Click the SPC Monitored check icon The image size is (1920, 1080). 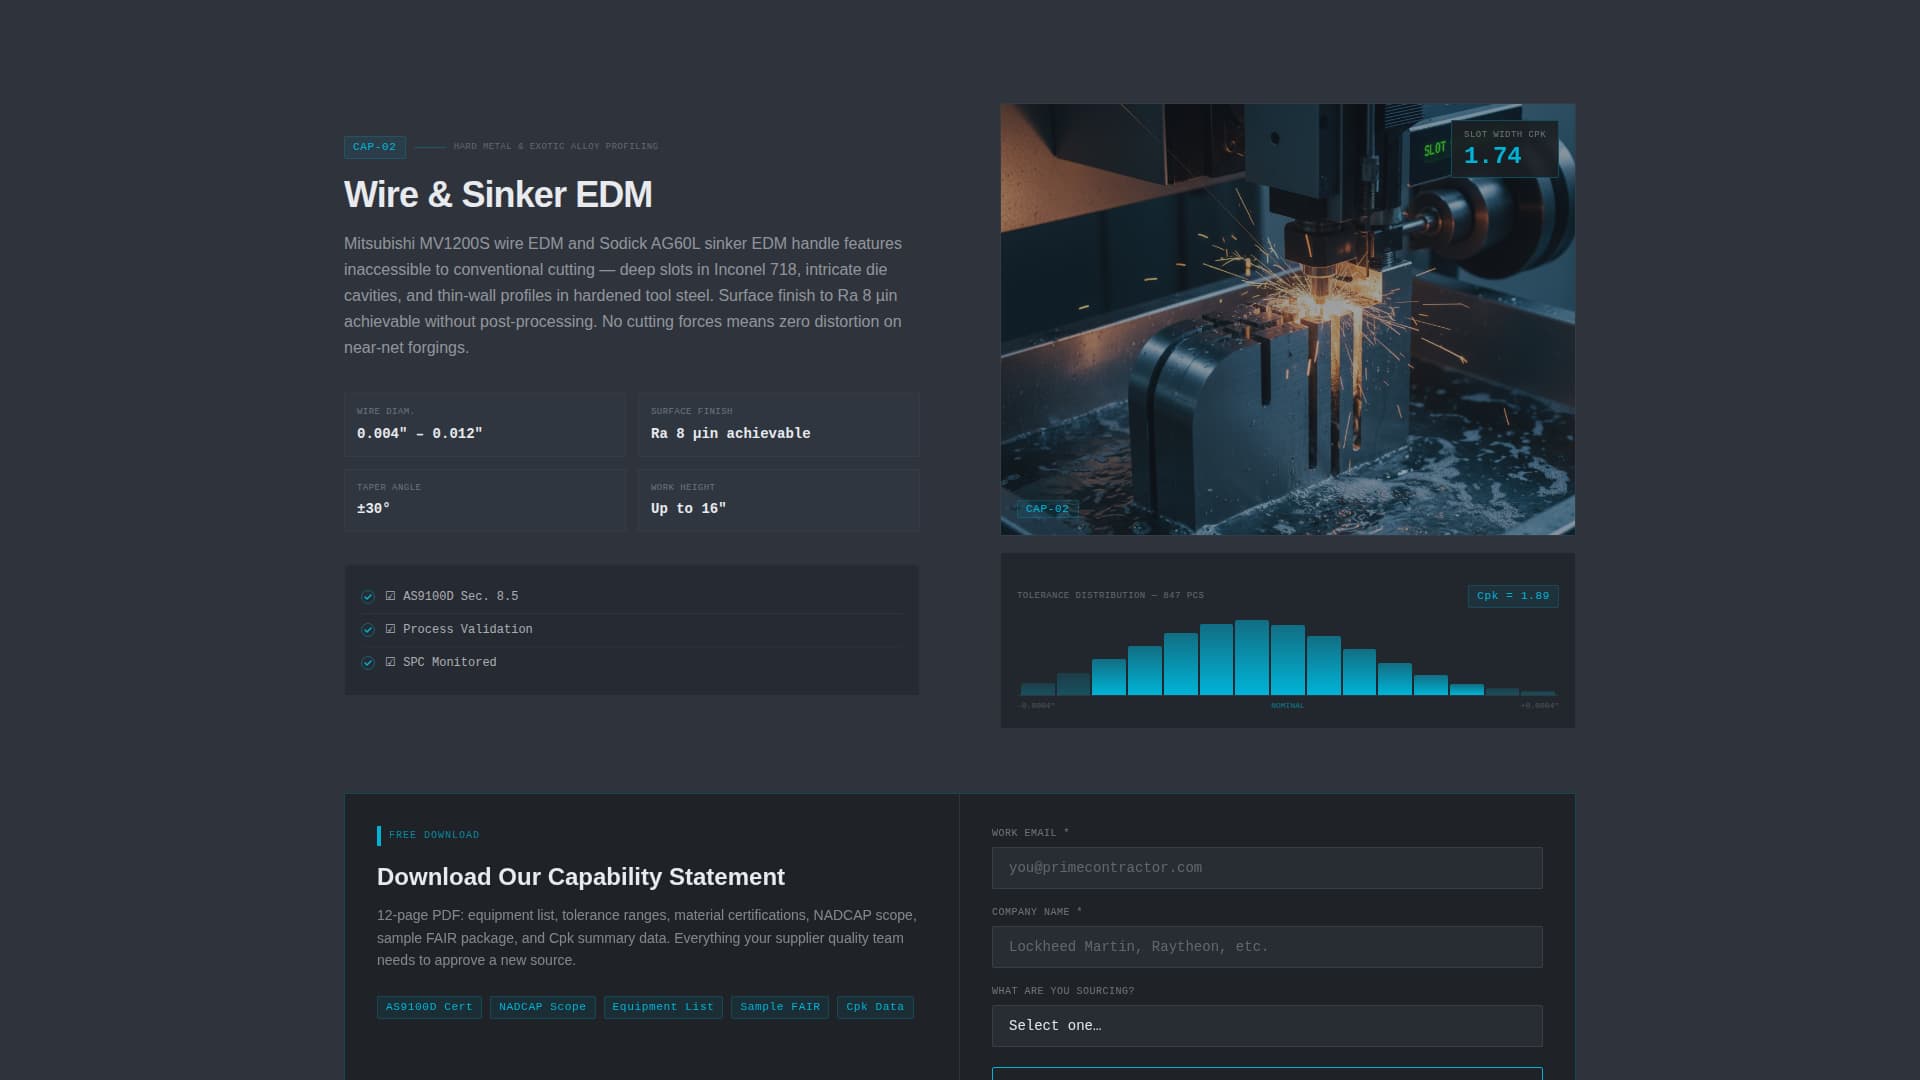click(x=368, y=663)
